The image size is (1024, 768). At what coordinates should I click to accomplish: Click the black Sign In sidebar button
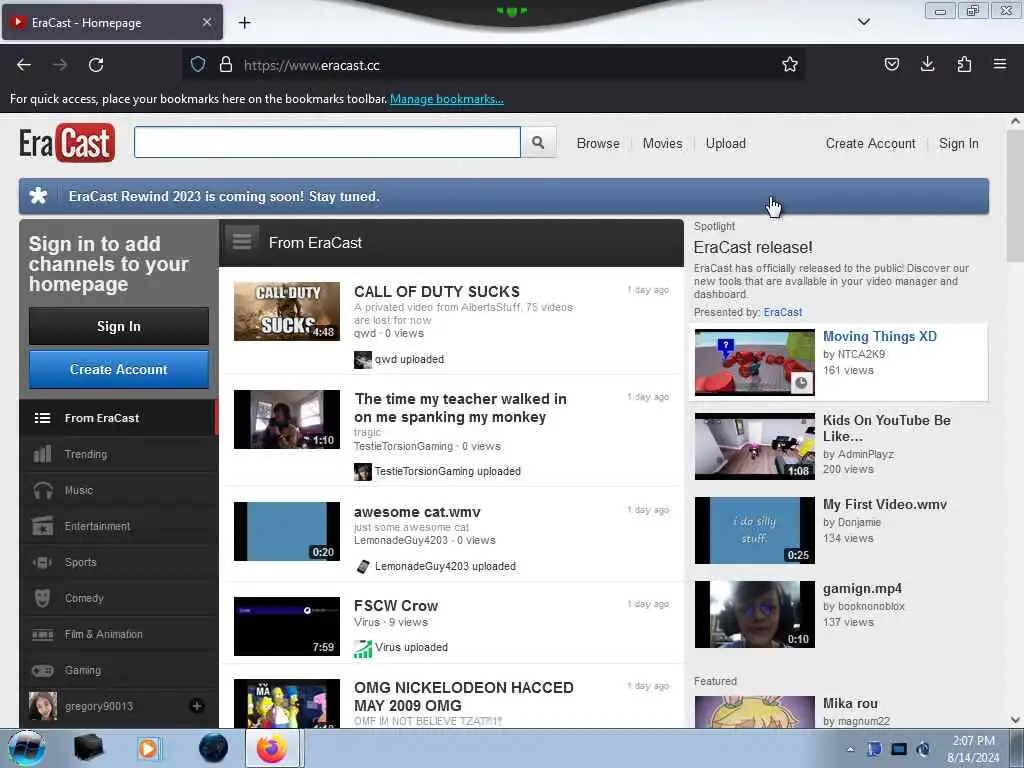click(x=119, y=326)
